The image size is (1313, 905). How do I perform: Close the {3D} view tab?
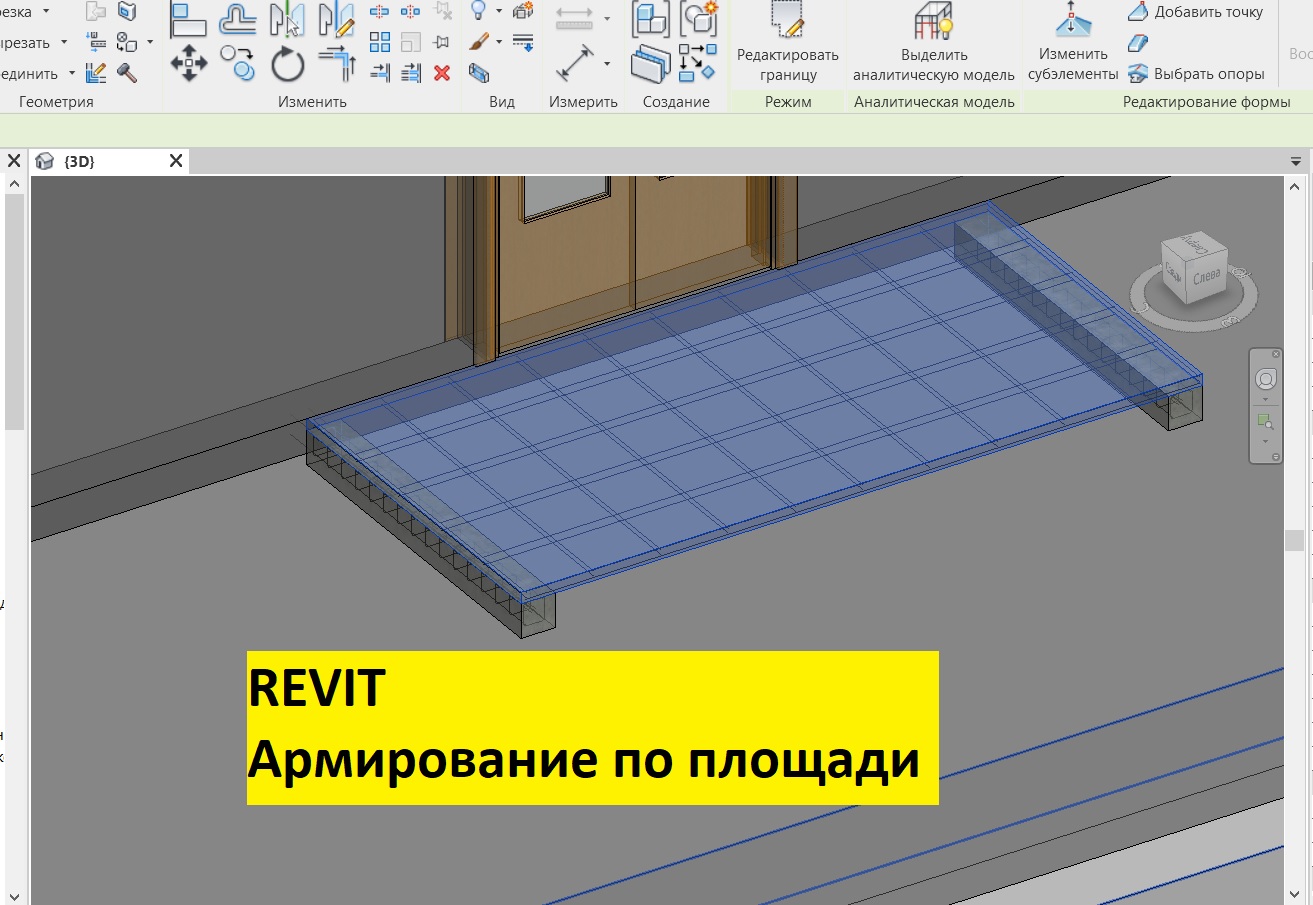176,160
